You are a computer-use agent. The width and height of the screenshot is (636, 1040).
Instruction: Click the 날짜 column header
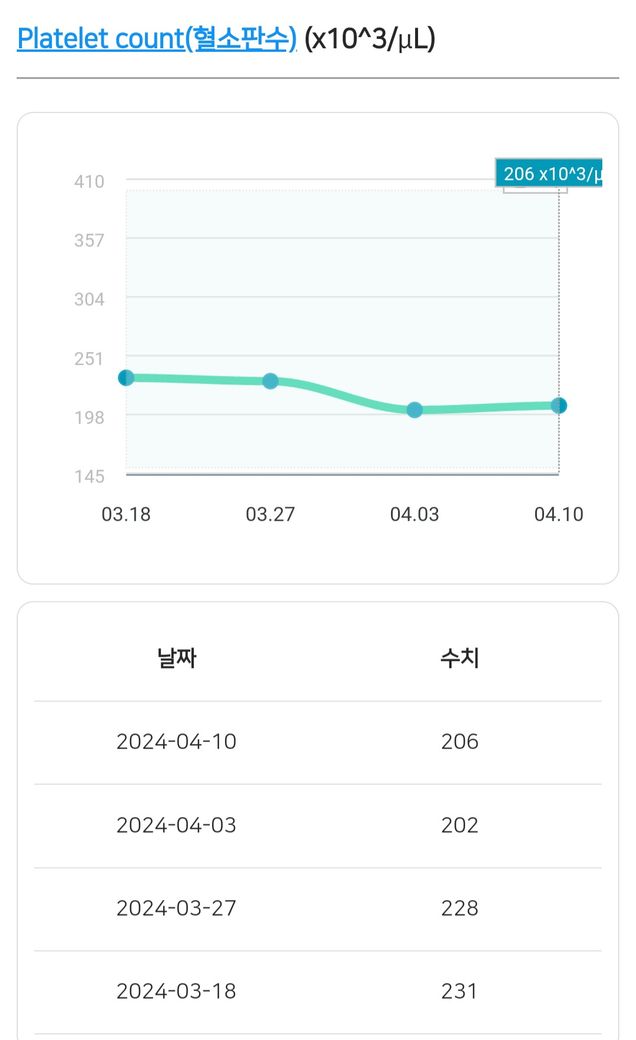pyautogui.click(x=176, y=659)
